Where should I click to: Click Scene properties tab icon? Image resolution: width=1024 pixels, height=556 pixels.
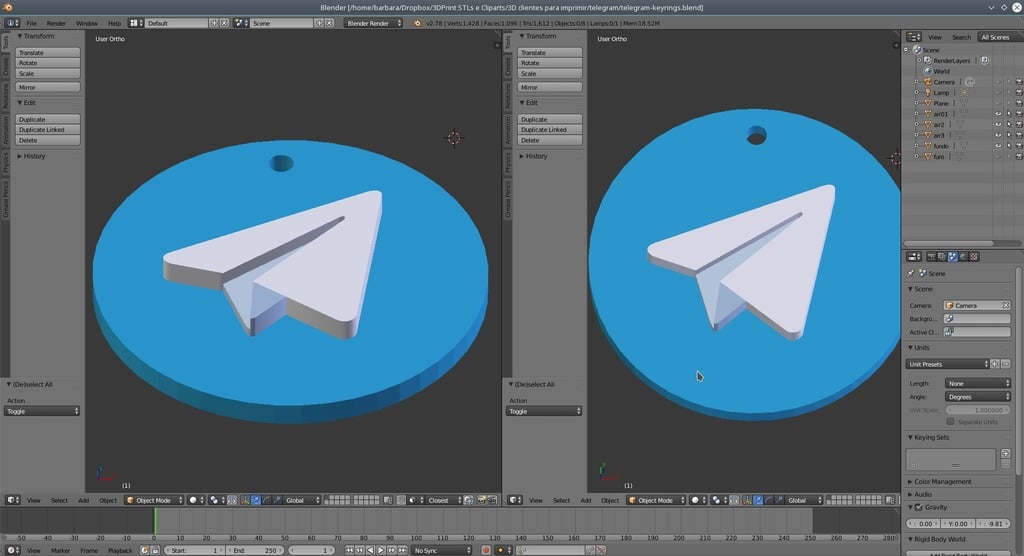[952, 257]
